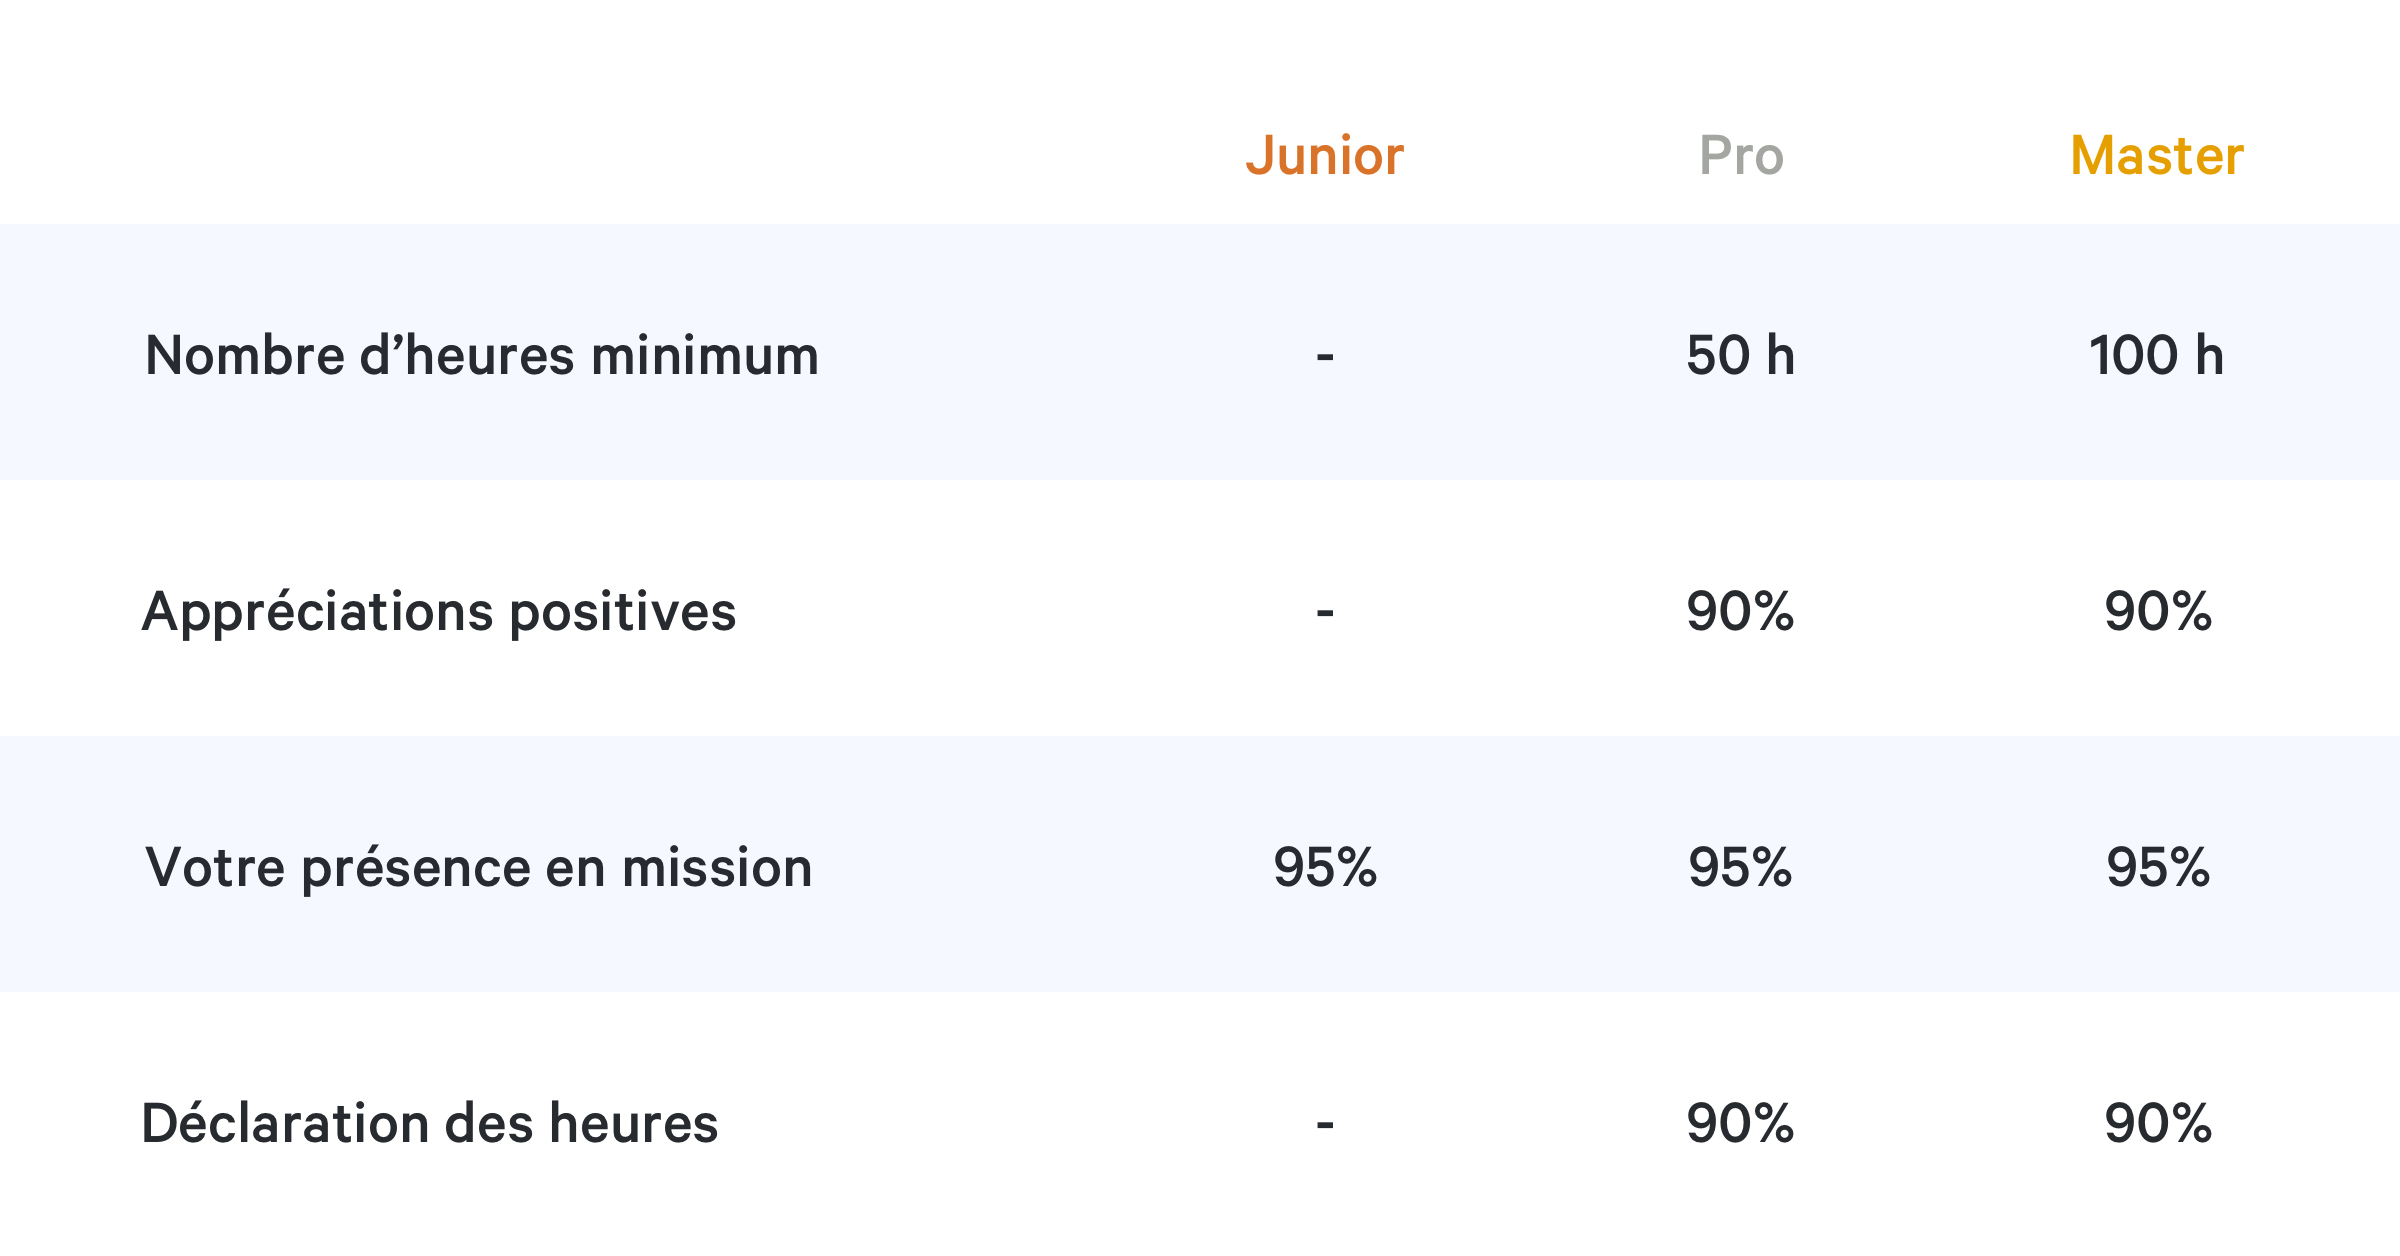This screenshot has width=2400, height=1256.
Task: Click Junior's 95% presence value
Action: click(1325, 868)
